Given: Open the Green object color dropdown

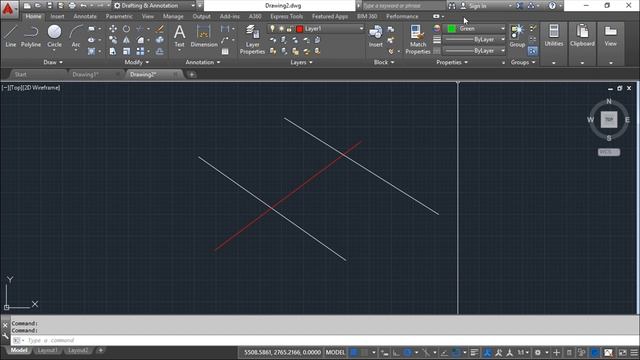Looking at the screenshot, I should [503, 28].
